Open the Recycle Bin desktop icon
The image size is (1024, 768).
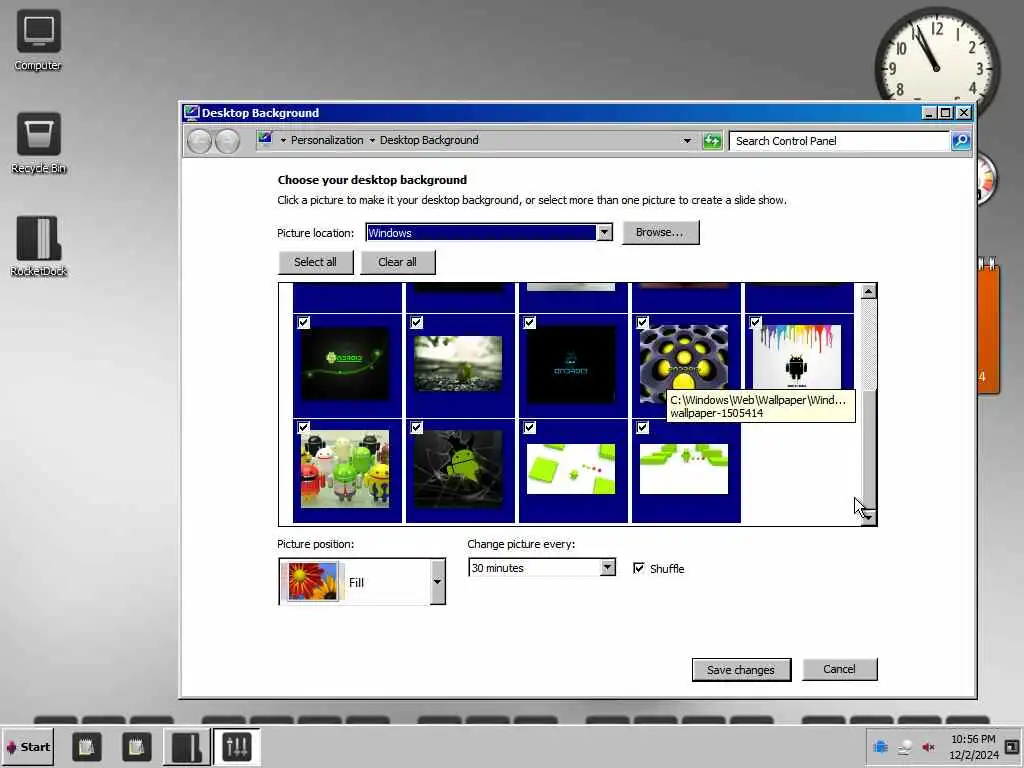[x=39, y=144]
